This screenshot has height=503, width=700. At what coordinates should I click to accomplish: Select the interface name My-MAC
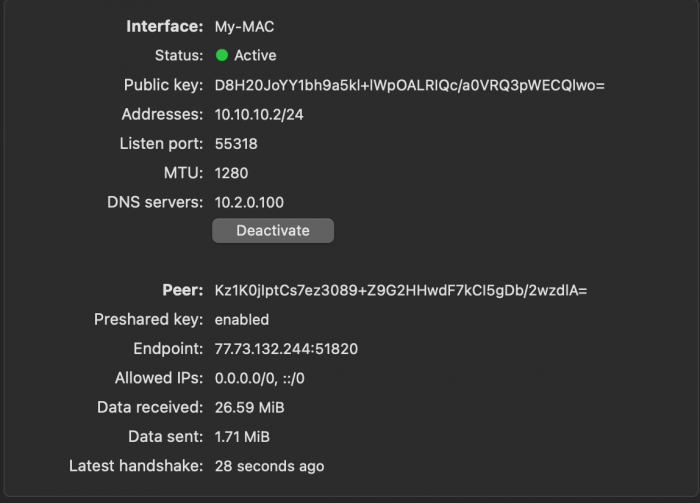coord(245,26)
